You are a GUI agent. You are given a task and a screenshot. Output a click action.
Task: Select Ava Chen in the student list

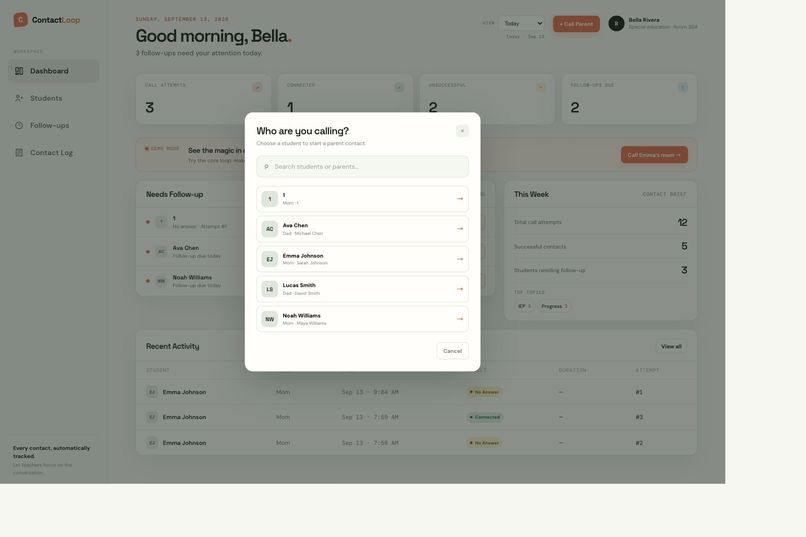click(x=362, y=229)
